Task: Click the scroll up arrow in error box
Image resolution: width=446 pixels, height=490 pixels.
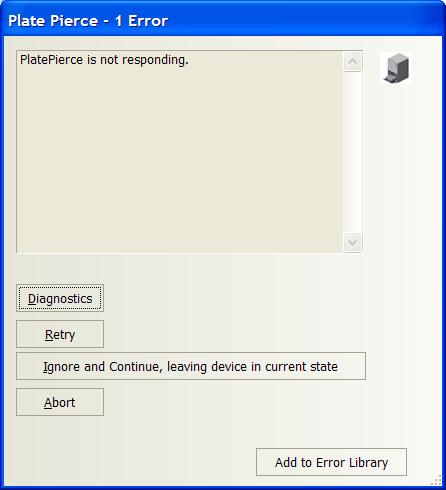Action: (x=352, y=61)
